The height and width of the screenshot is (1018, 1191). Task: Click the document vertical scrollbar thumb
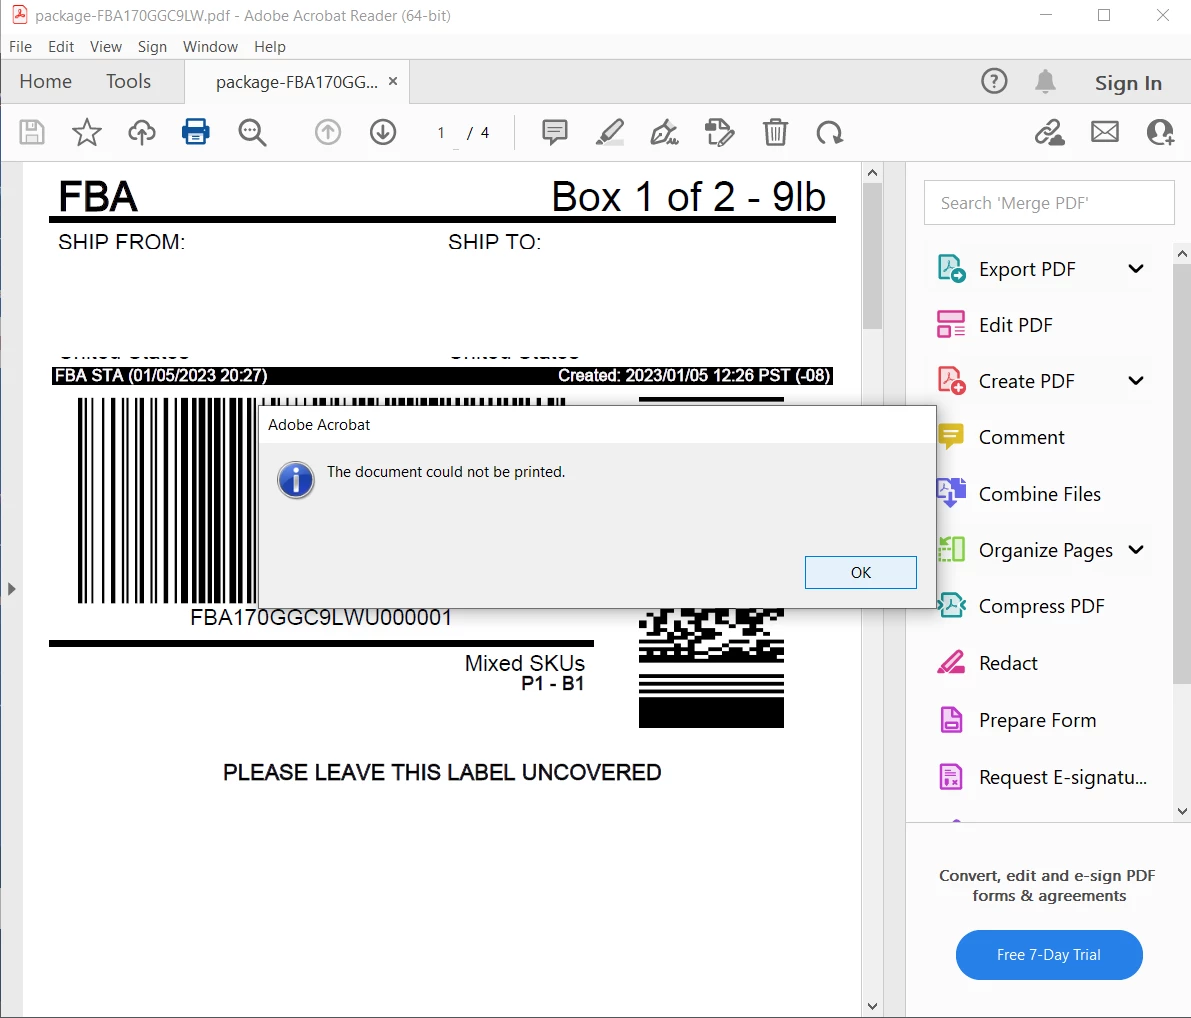pos(872,256)
